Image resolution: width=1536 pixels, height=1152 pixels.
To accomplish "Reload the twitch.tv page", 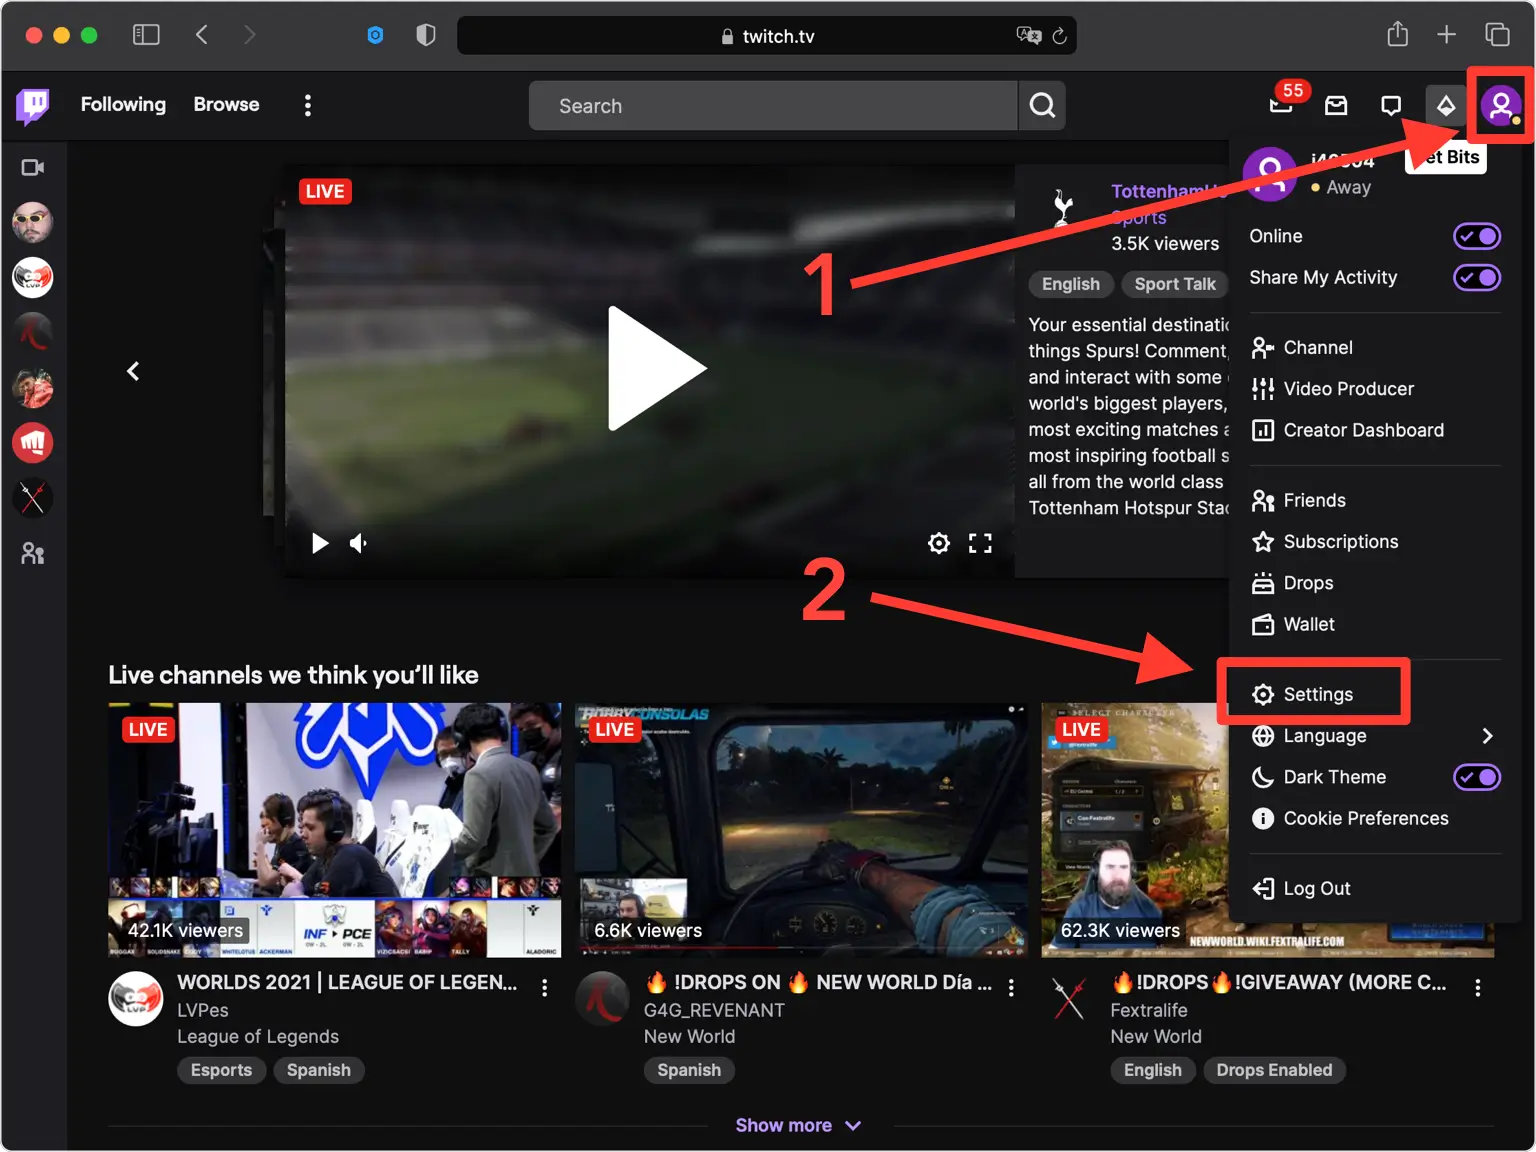I will click(x=1059, y=36).
